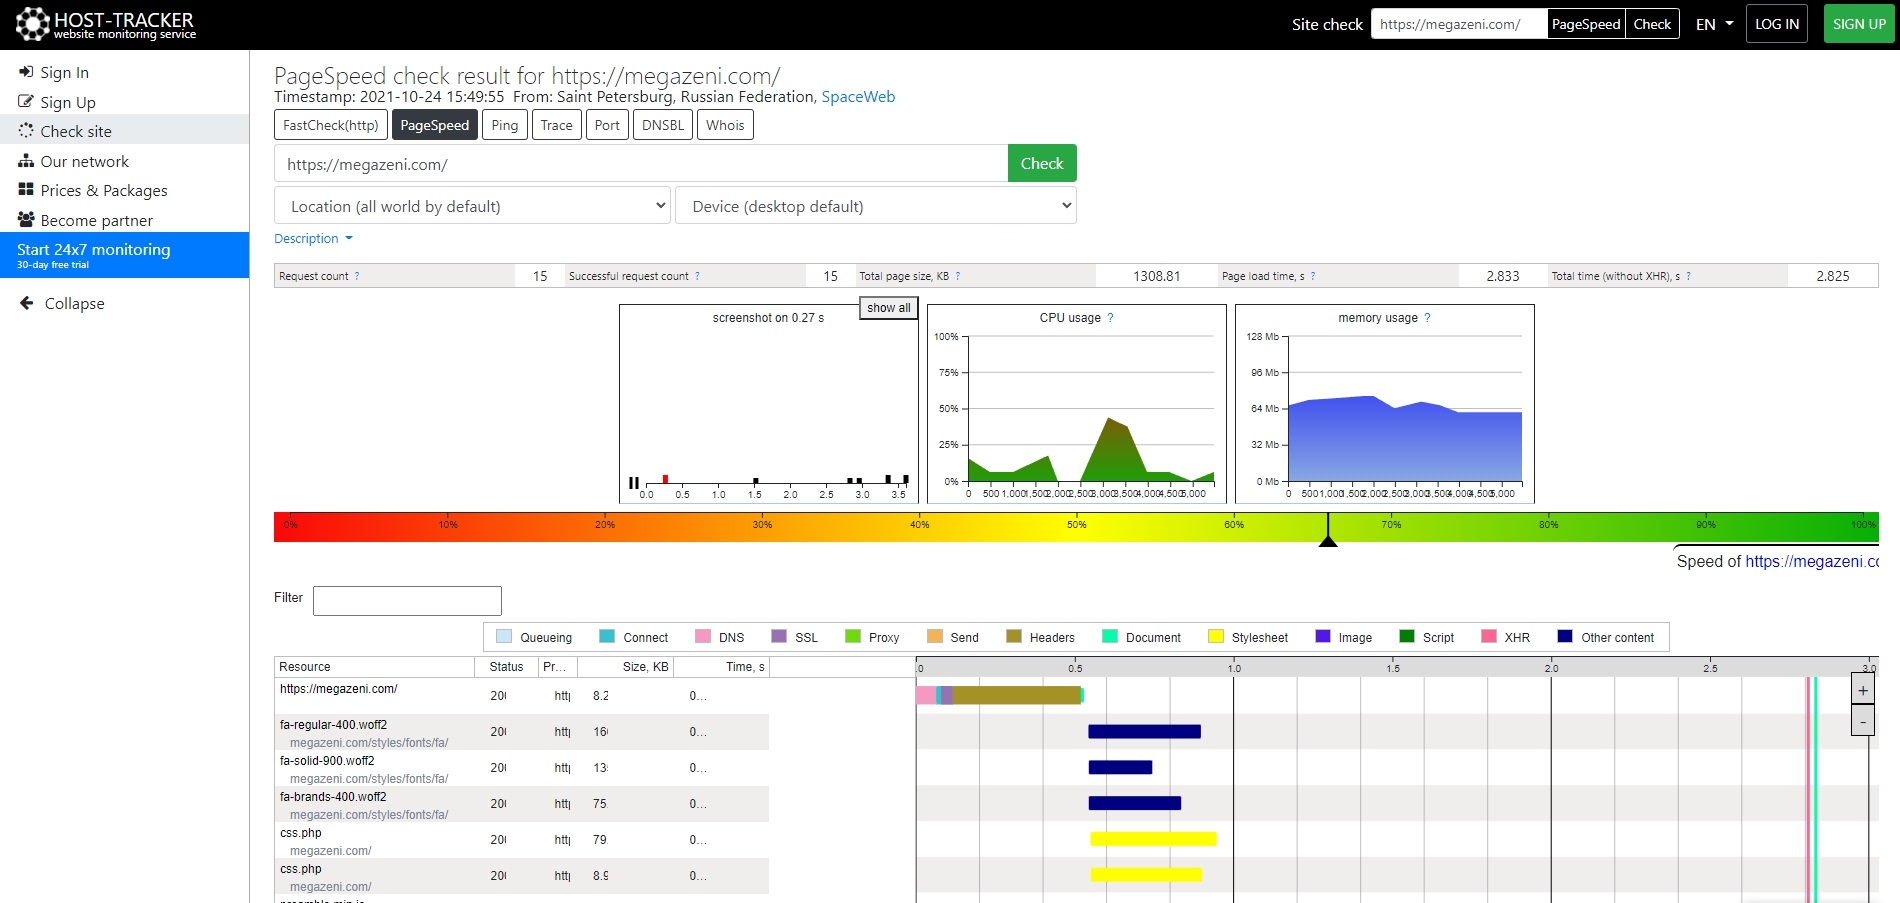Open the Location dropdown
Image resolution: width=1900 pixels, height=903 pixels.
coord(472,206)
